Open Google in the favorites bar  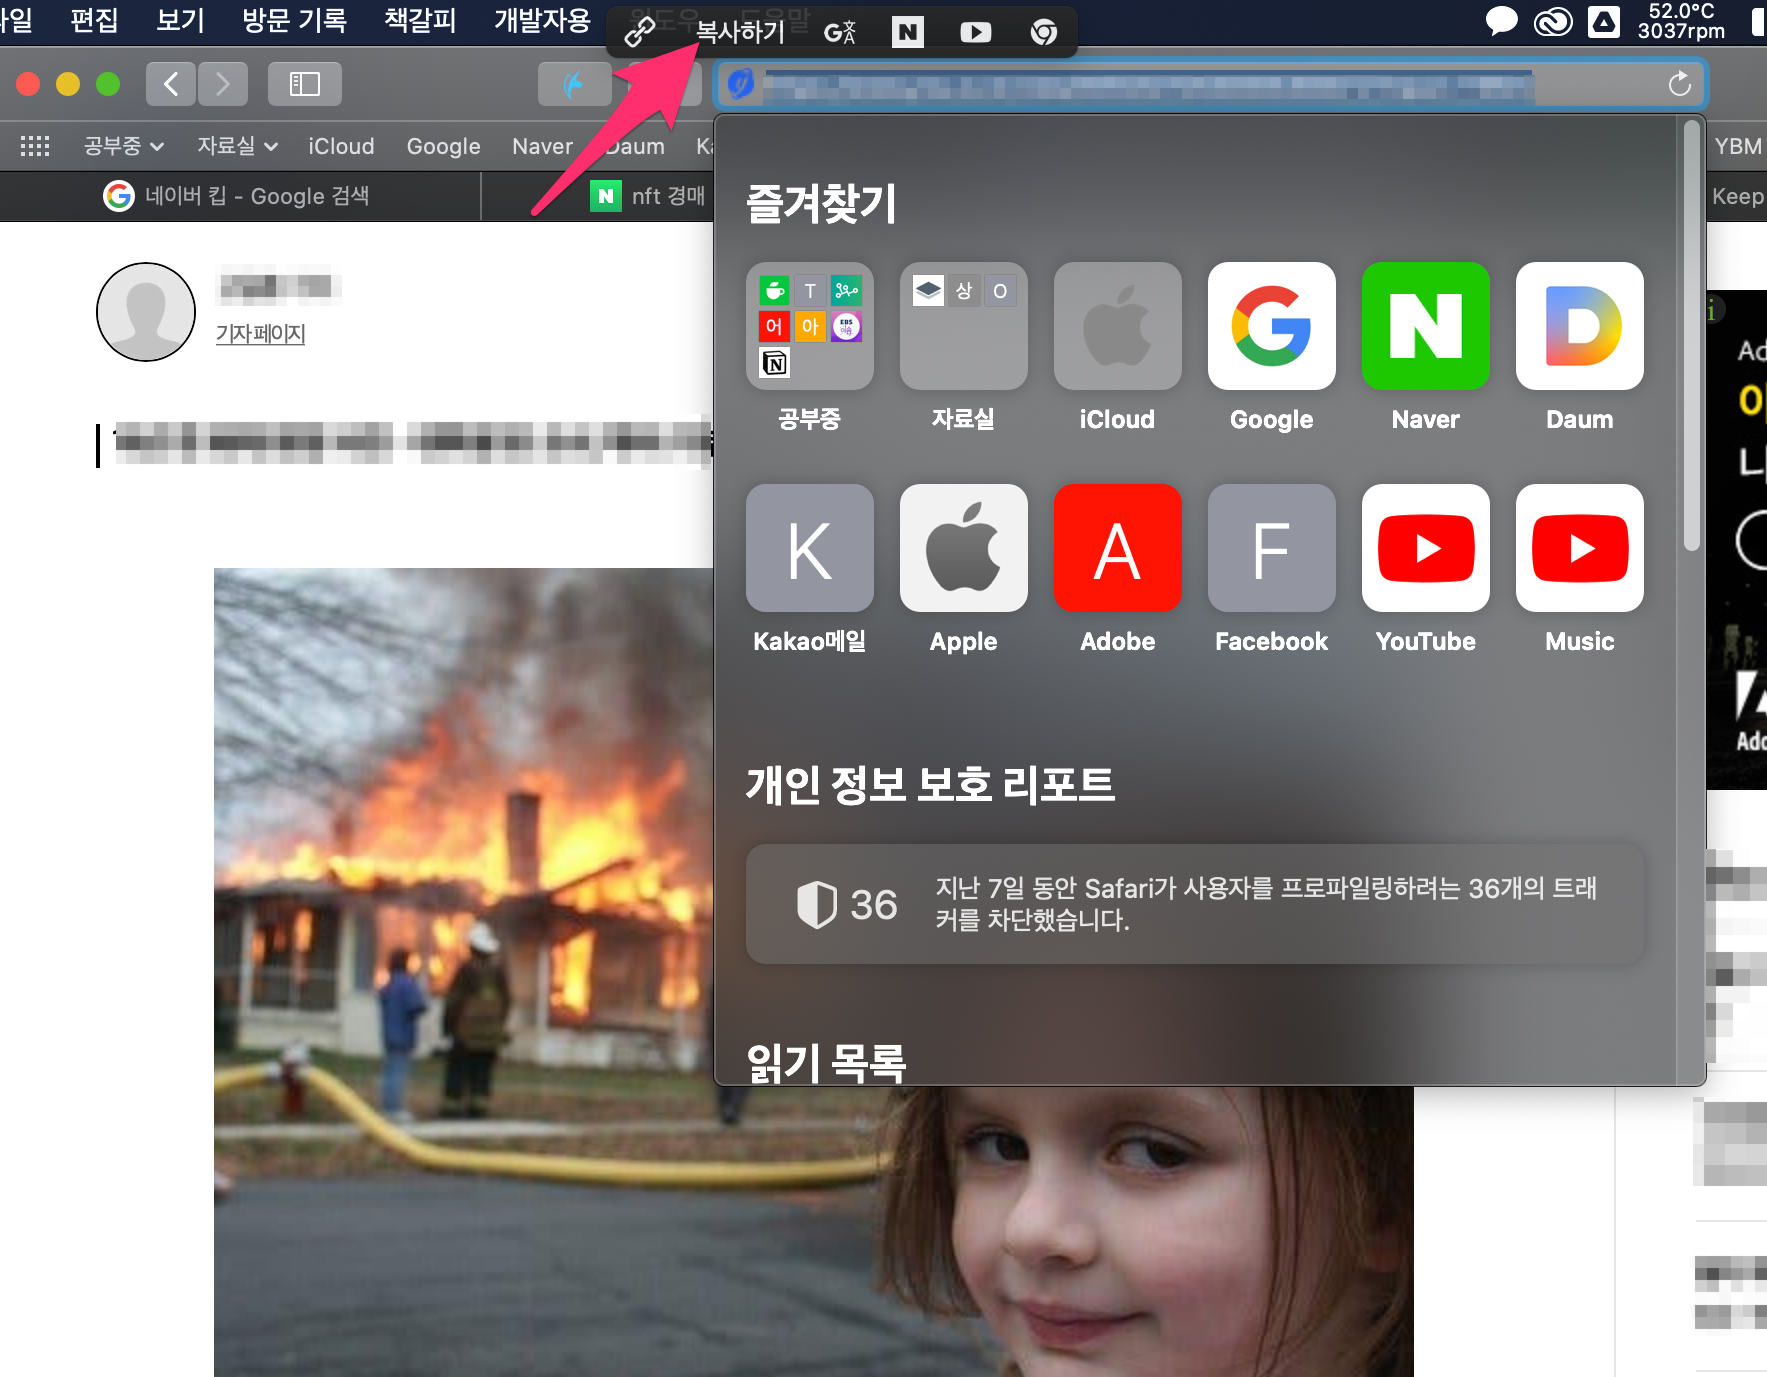coord(443,146)
